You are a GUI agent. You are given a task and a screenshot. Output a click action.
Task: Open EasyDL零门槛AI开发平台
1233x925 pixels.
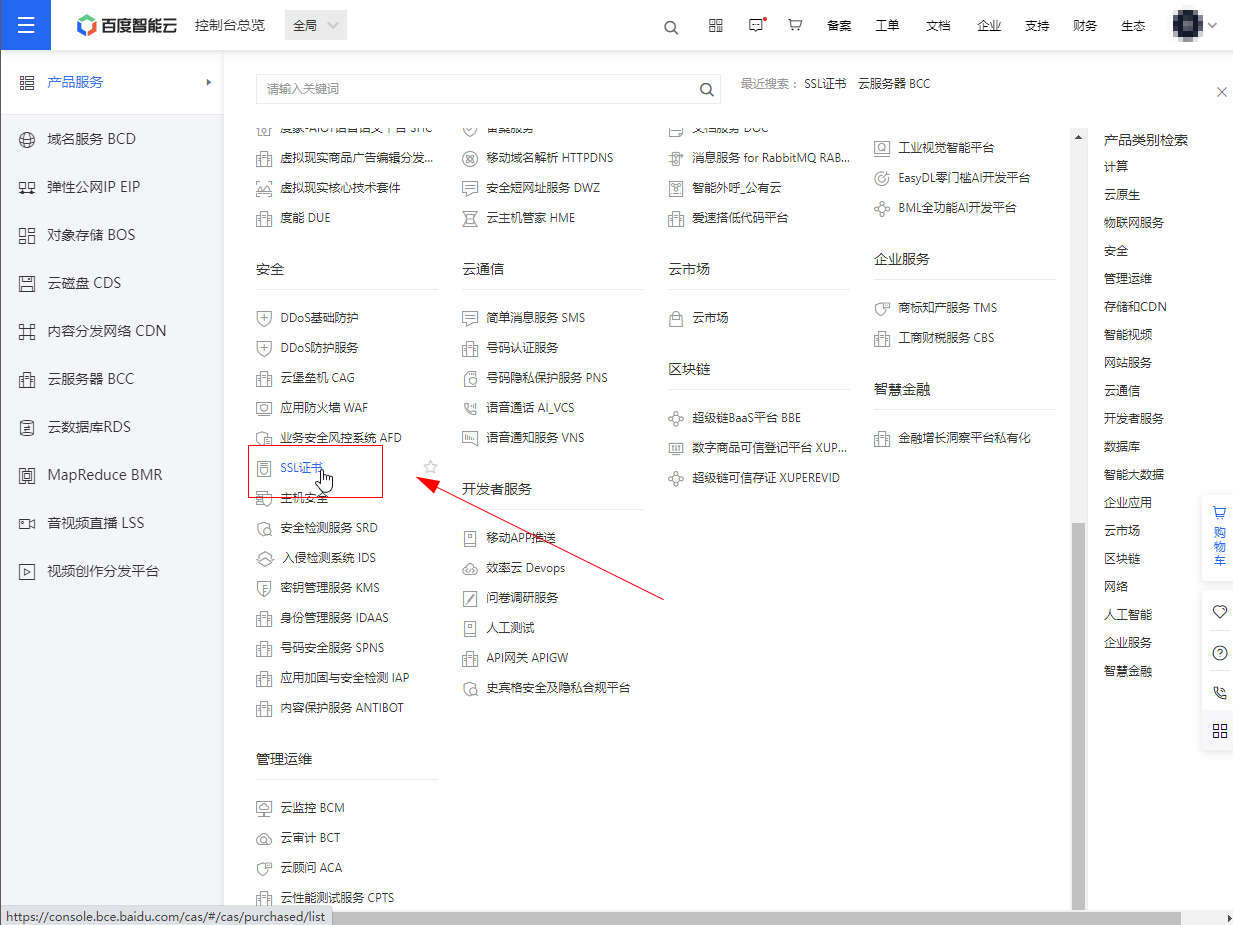(964, 178)
